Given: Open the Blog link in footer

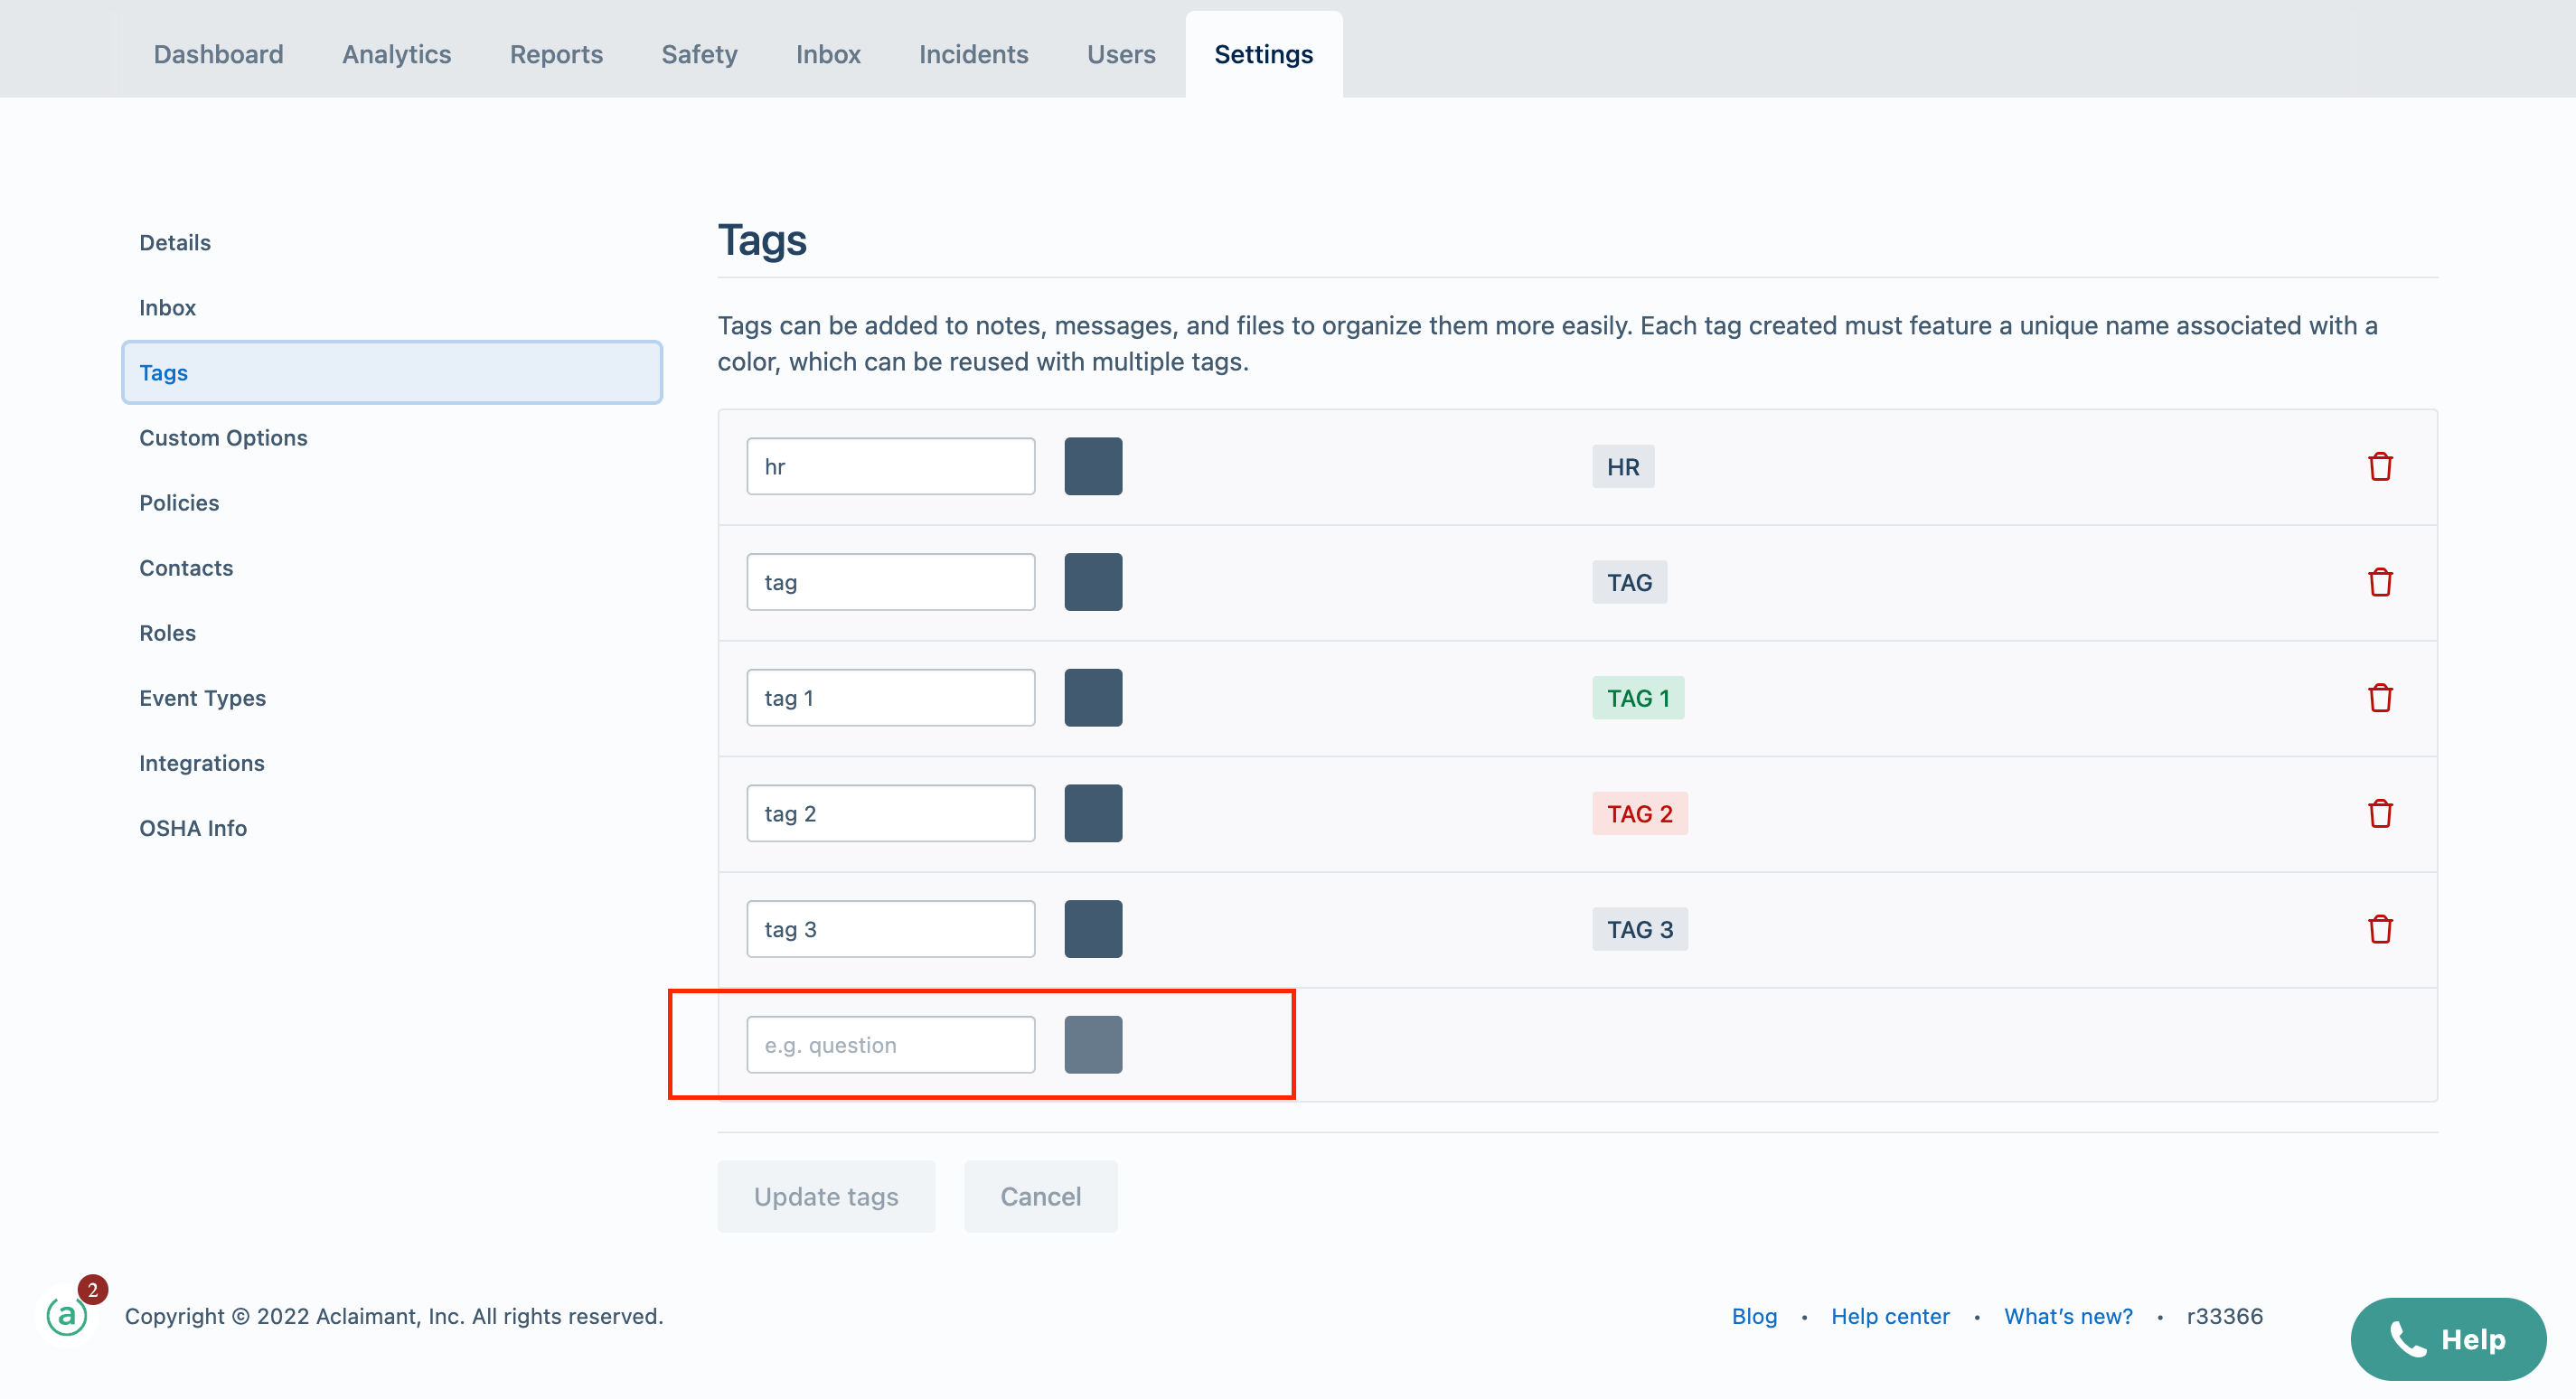Looking at the screenshot, I should [x=1754, y=1316].
